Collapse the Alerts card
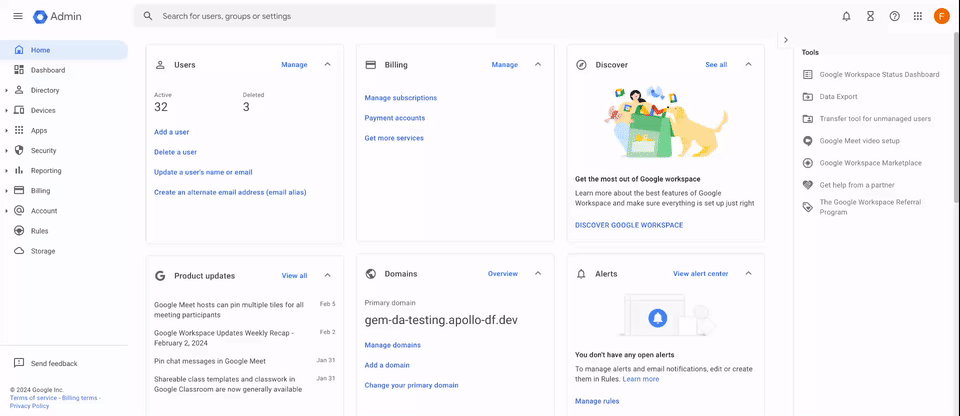 (748, 274)
